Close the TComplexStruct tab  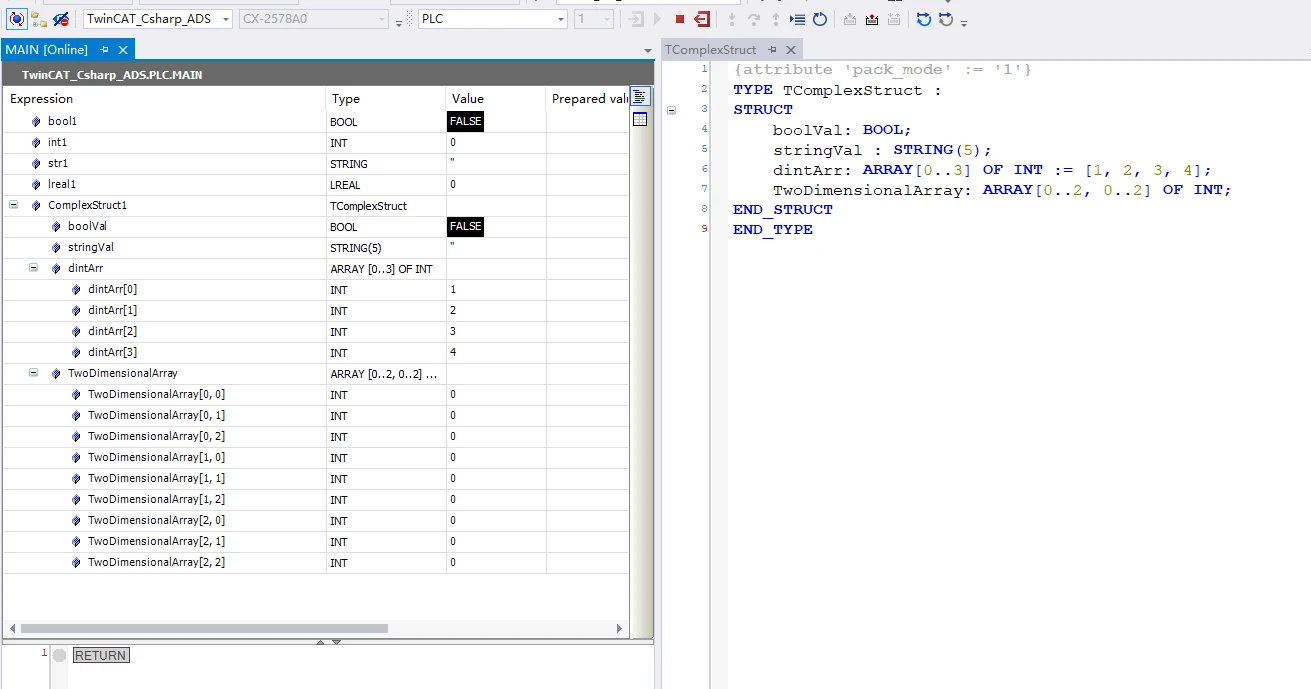click(x=791, y=50)
